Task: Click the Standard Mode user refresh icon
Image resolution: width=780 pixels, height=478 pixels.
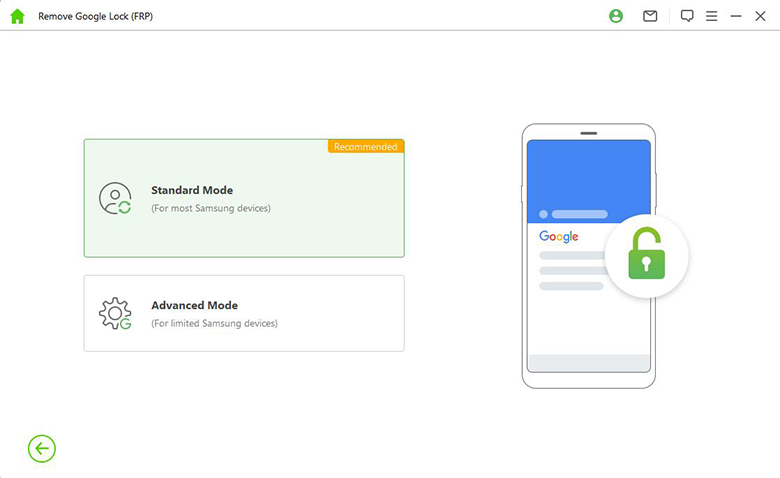Action: (115, 199)
